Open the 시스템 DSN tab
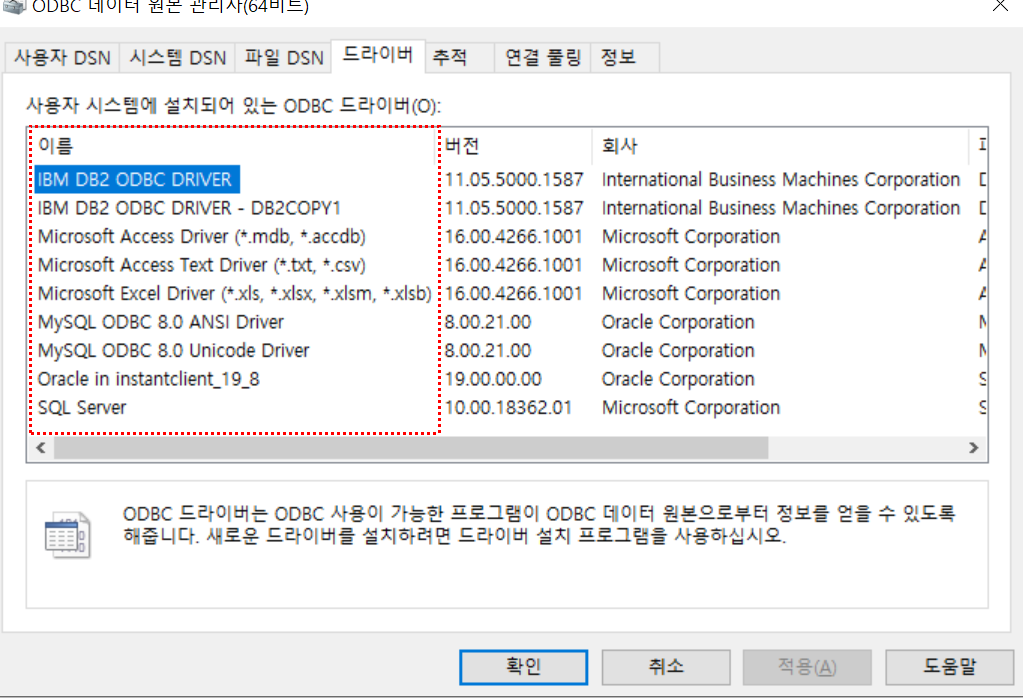 click(177, 57)
